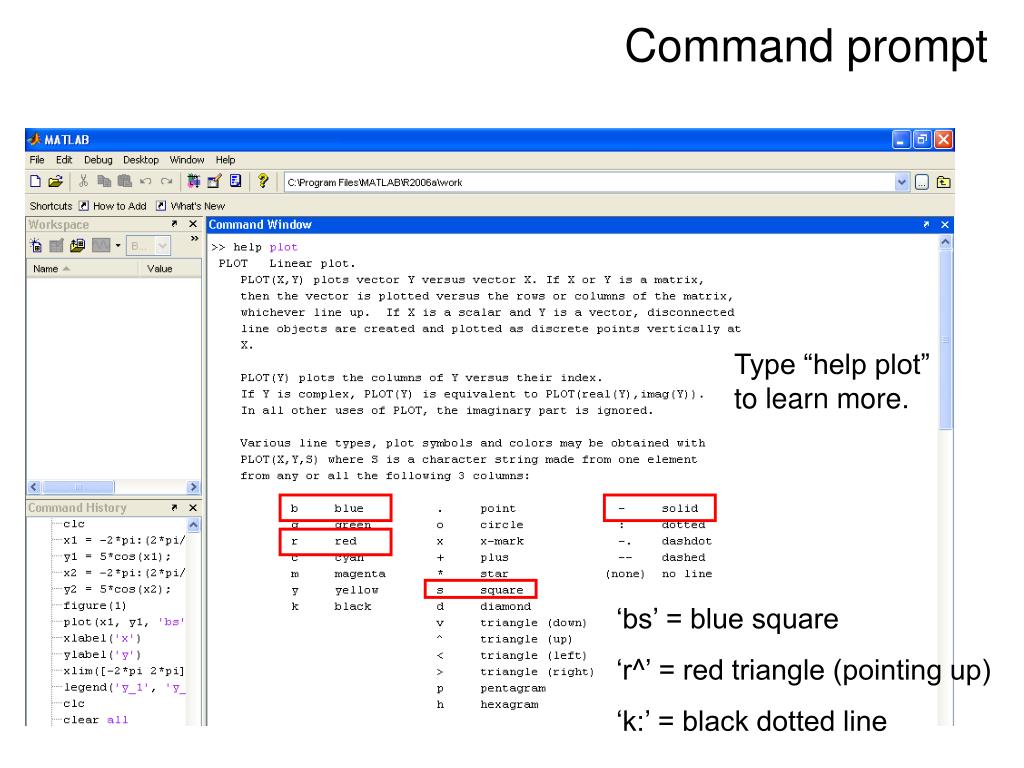Click the Paste clipboard icon
Image resolution: width=1024 pixels, height=768 pixels.
point(125,182)
